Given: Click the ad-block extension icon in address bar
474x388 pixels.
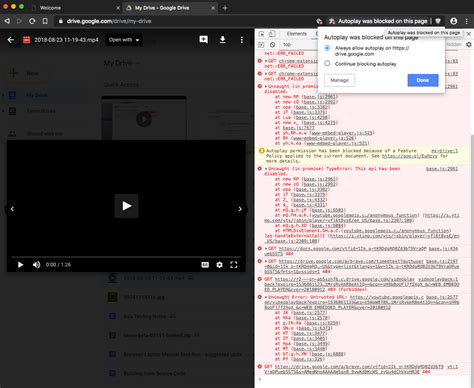Looking at the screenshot, I should (x=319, y=21).
